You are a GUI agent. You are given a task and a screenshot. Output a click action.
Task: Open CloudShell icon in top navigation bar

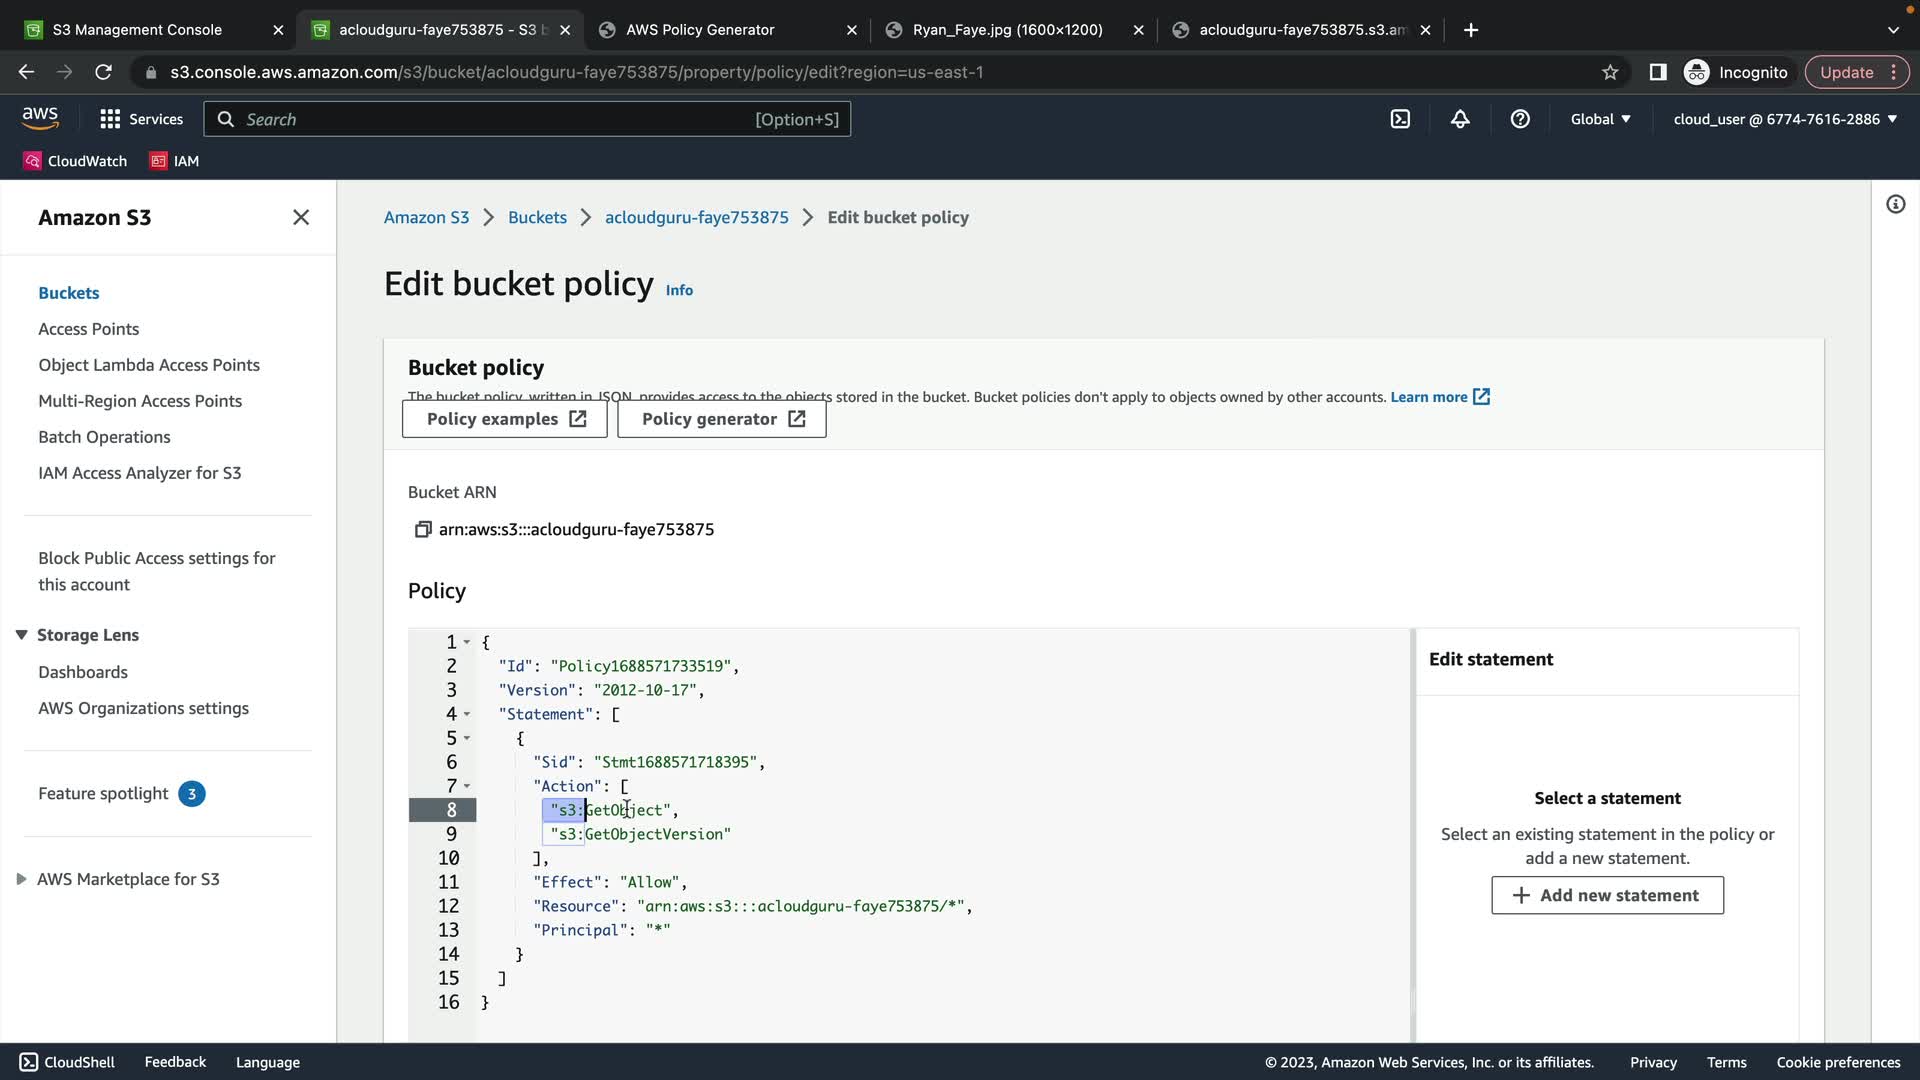tap(1400, 119)
